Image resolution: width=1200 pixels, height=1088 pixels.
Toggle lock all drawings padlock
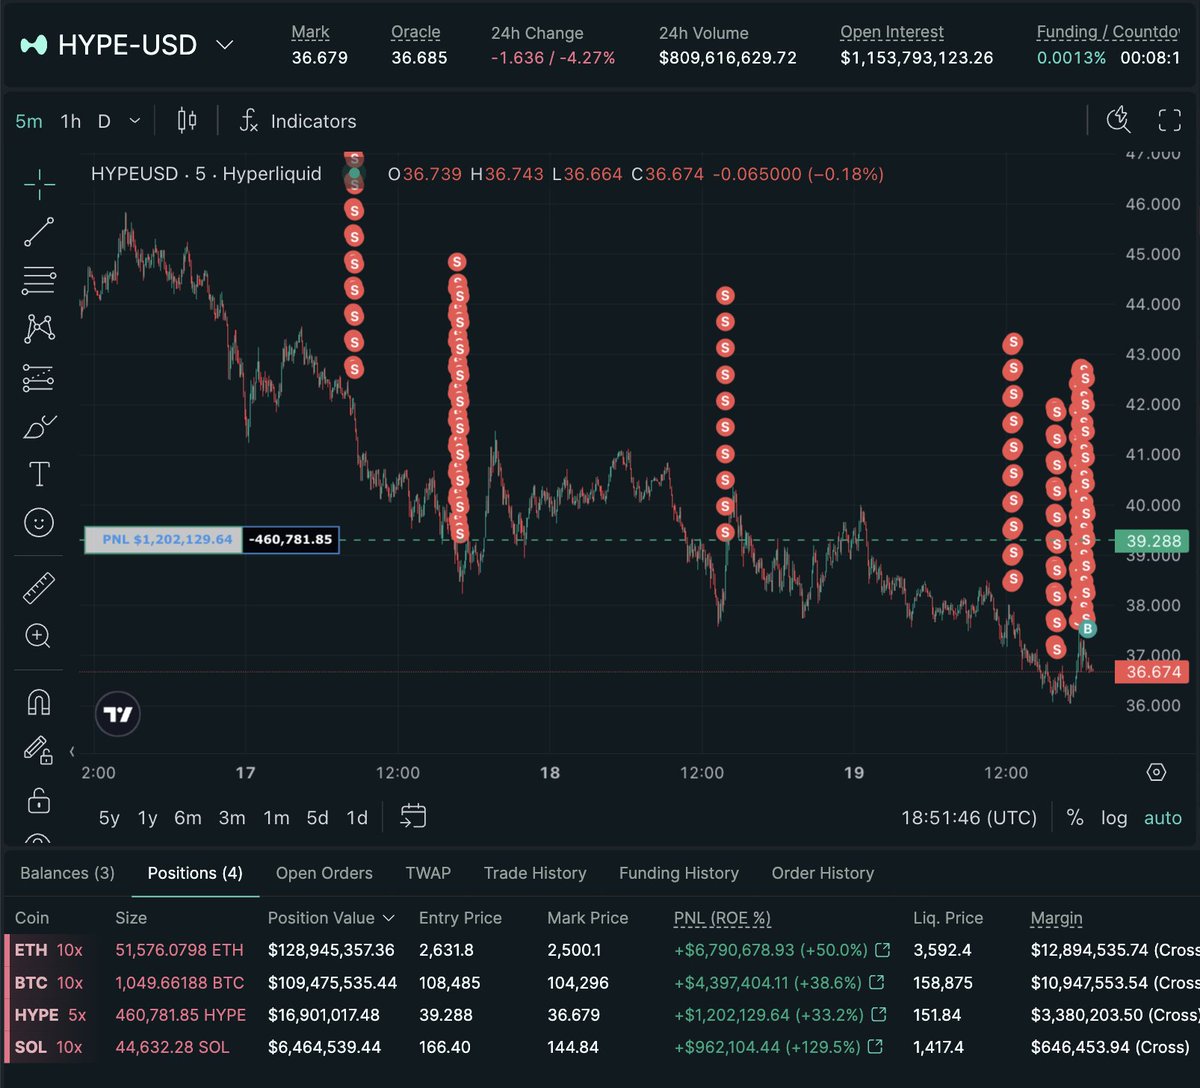click(39, 800)
